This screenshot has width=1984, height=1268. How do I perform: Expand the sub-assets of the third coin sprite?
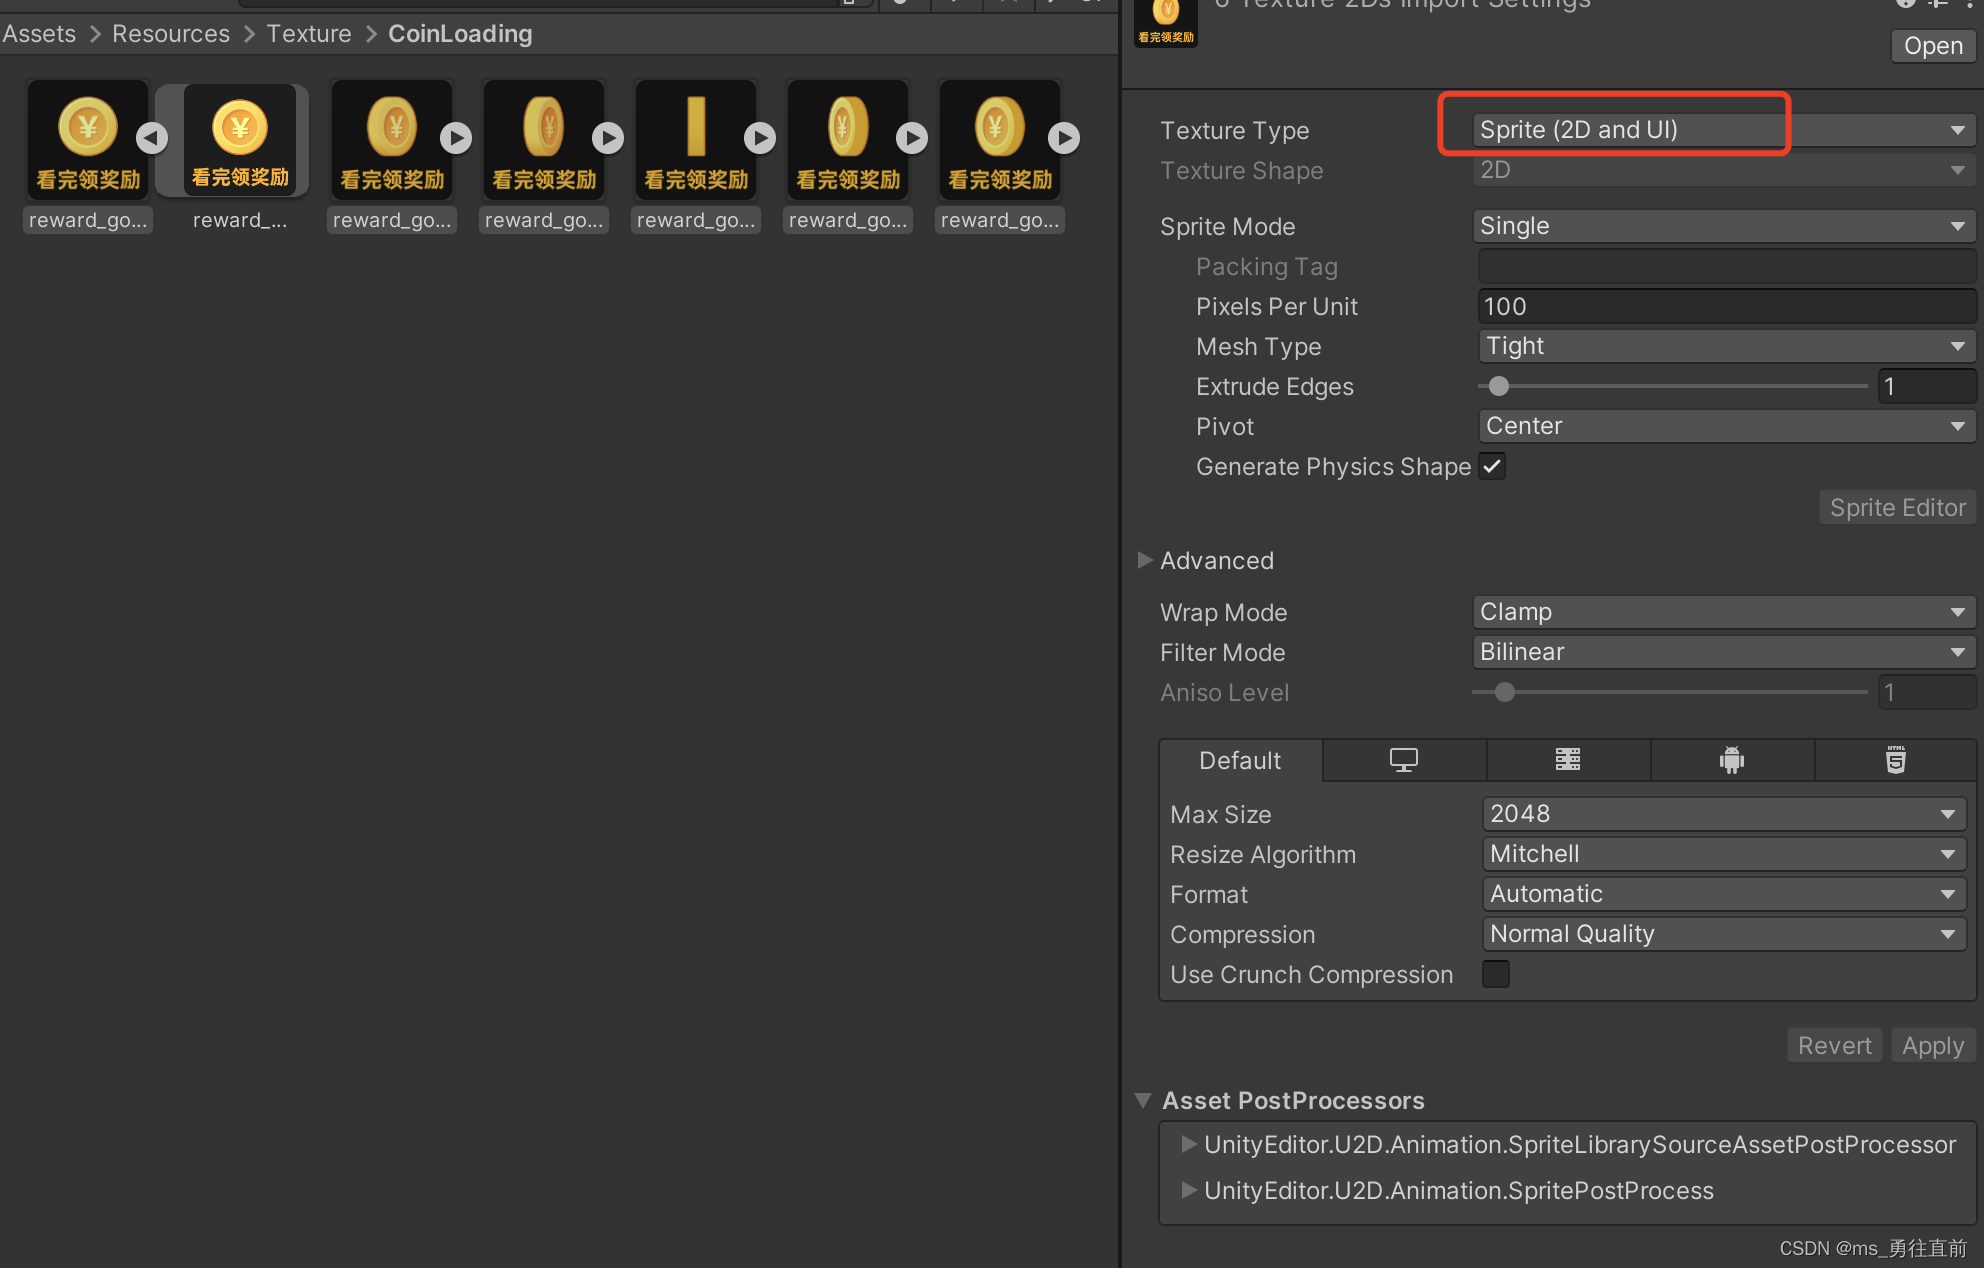pos(456,137)
